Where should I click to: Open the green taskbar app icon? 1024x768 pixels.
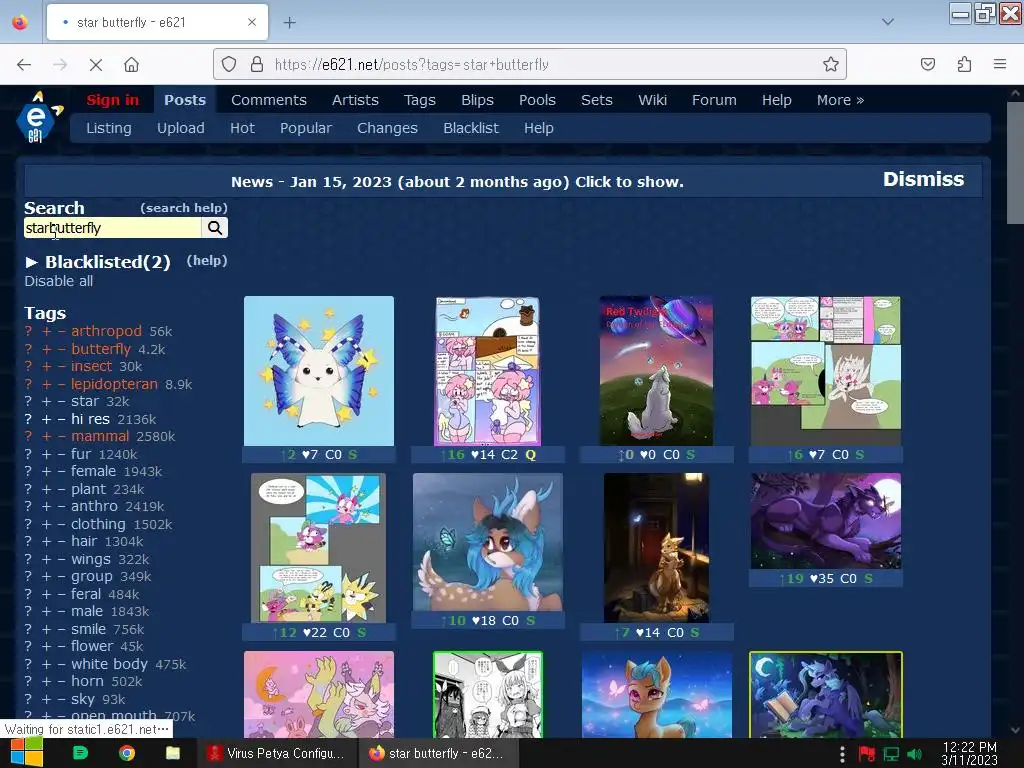coord(80,753)
